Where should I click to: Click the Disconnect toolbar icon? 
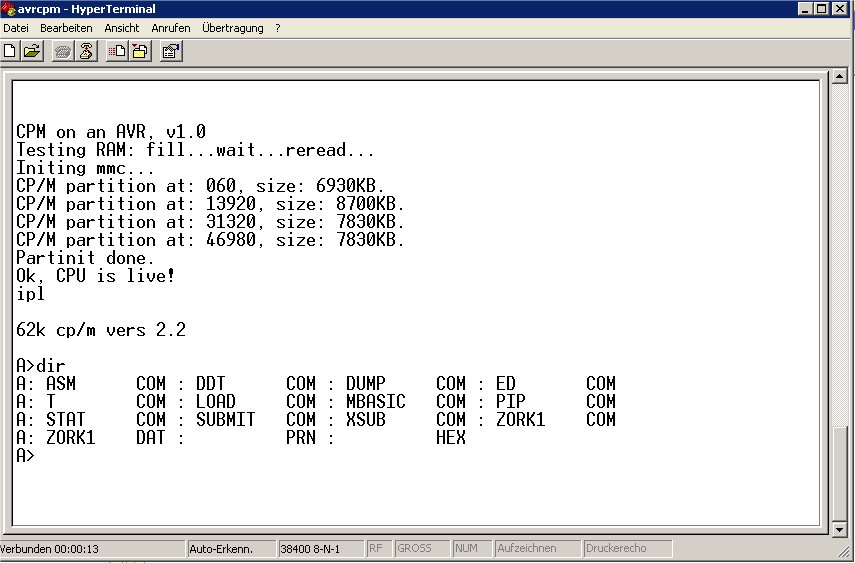86,51
